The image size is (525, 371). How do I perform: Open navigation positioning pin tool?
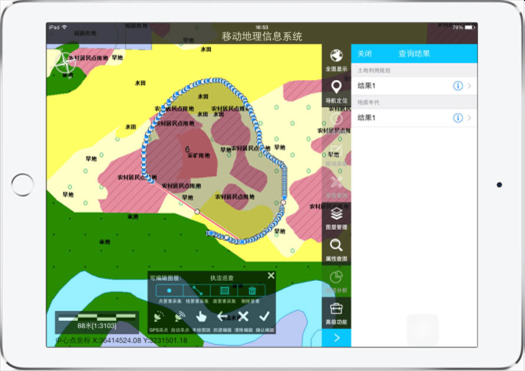336,87
